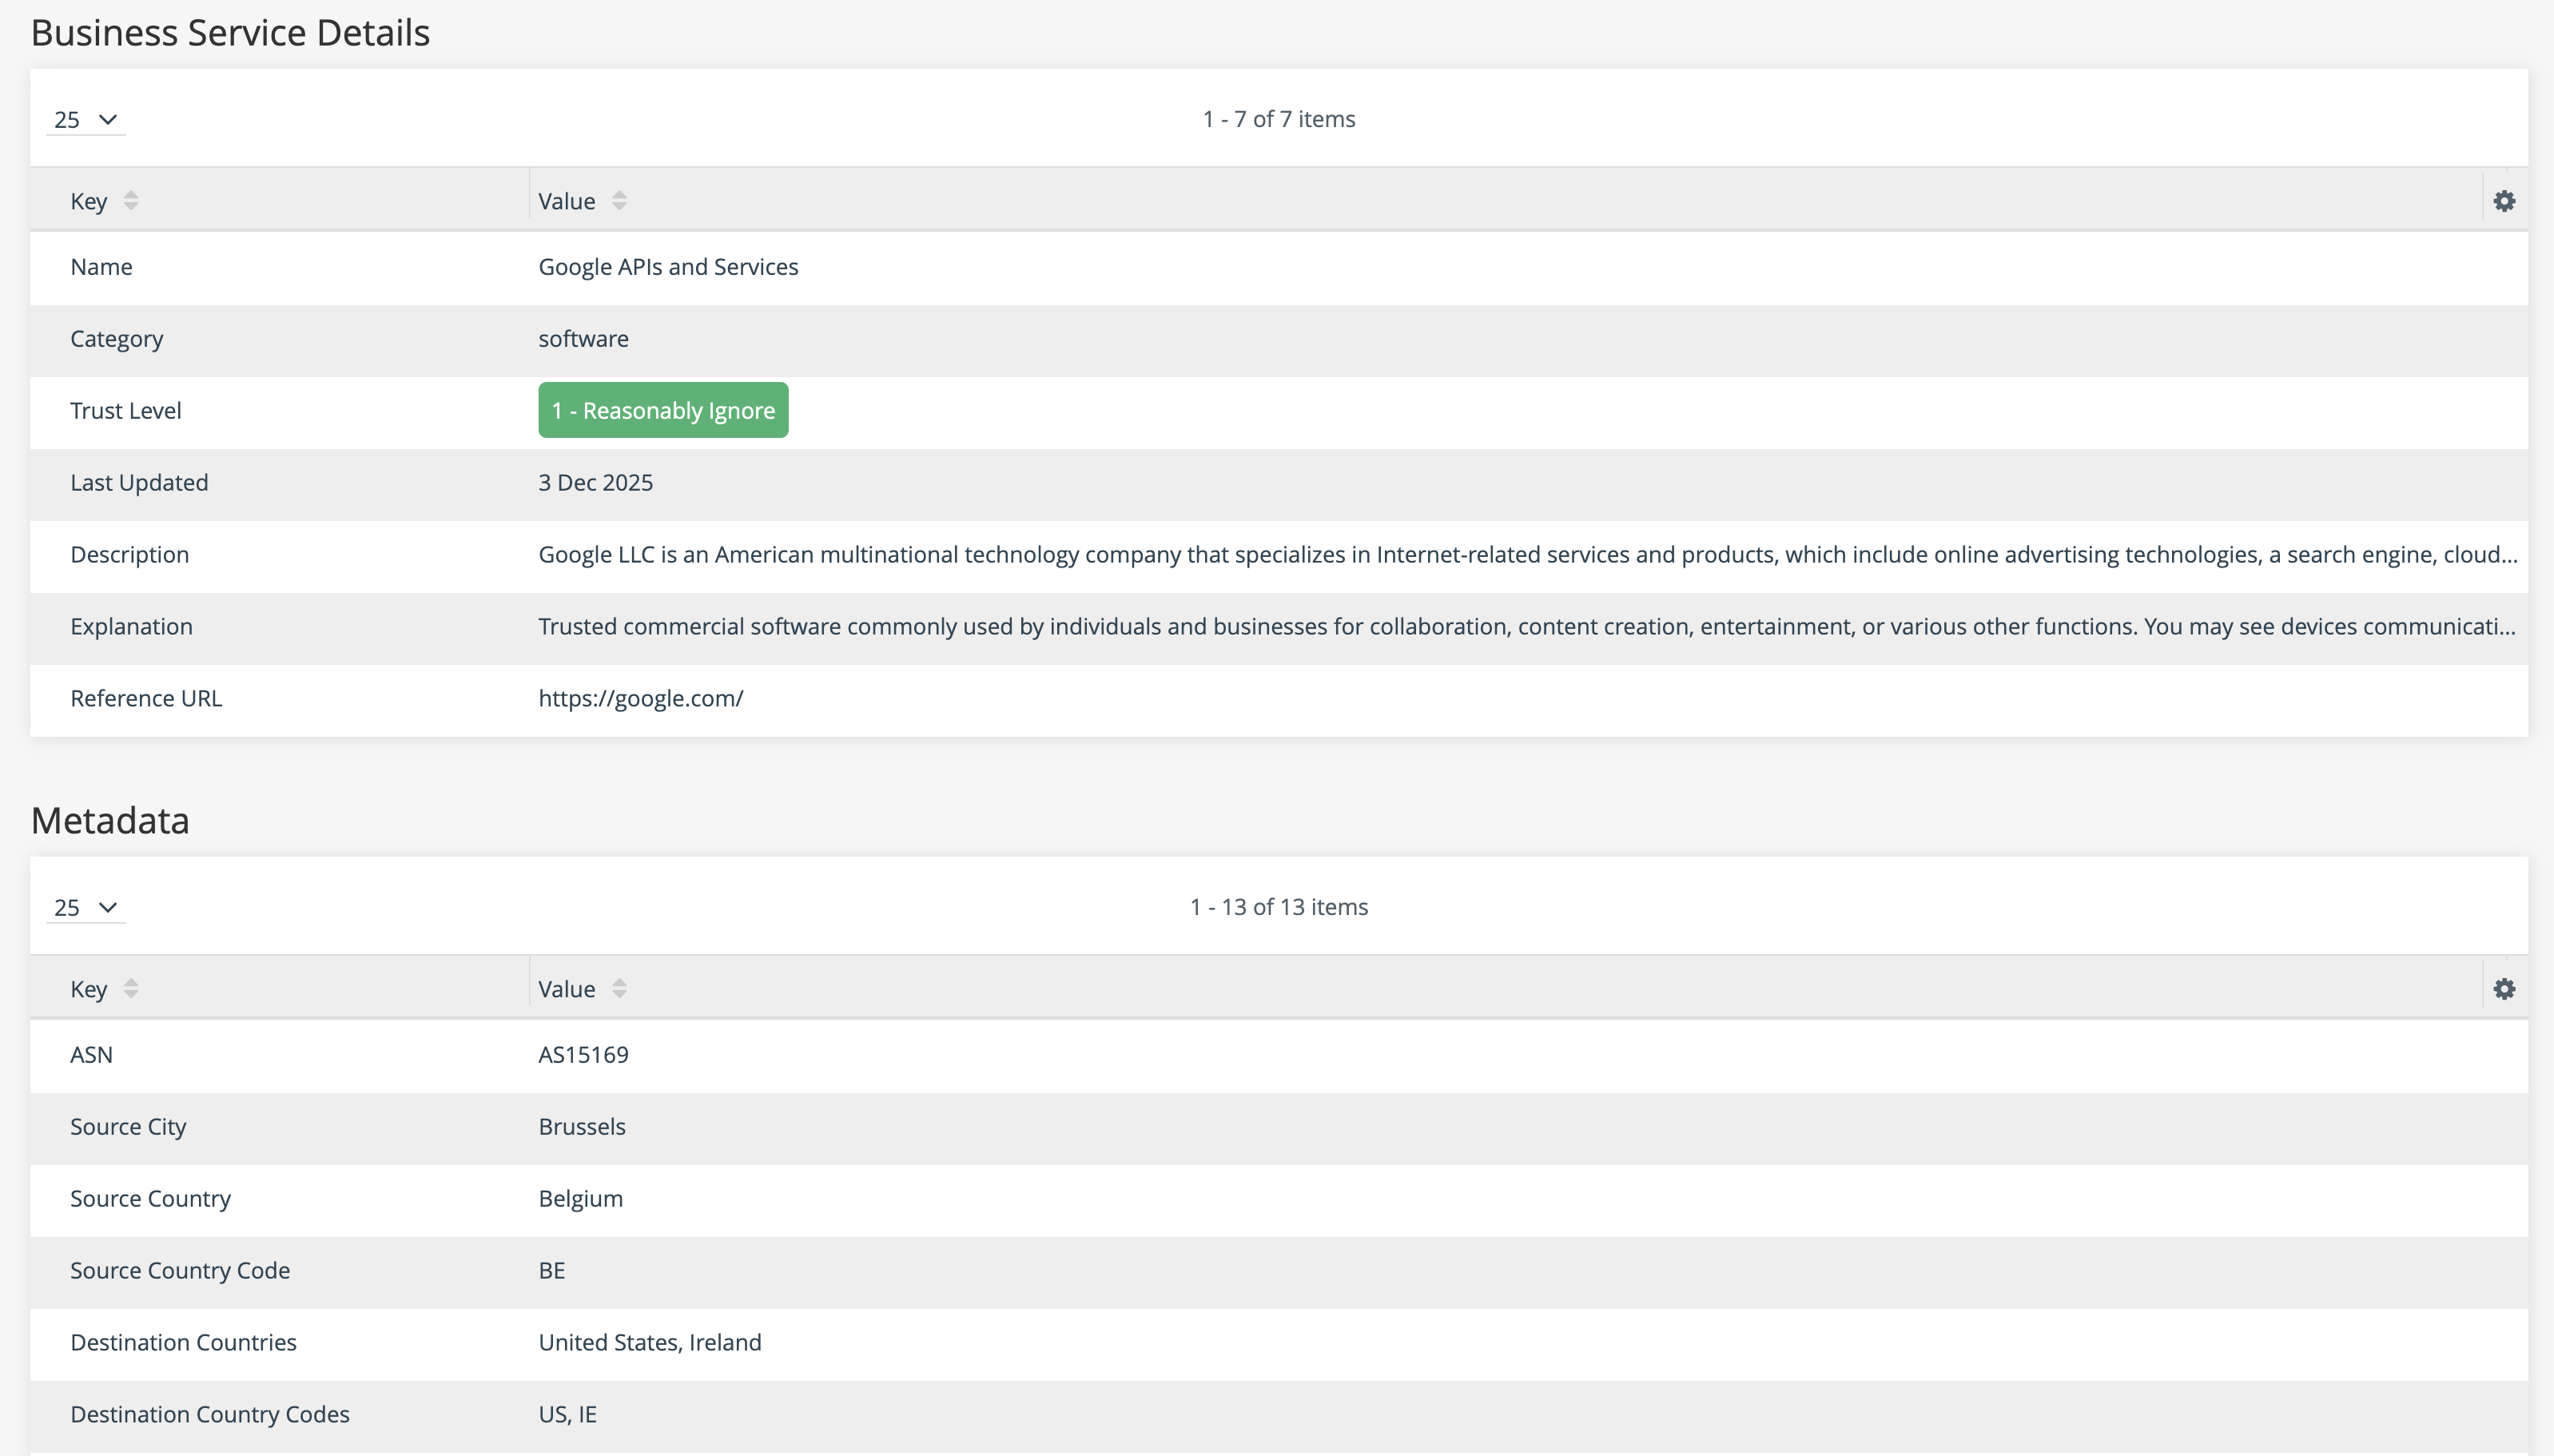Image resolution: width=2554 pixels, height=1456 pixels.
Task: Click the Category software value
Action: pyautogui.click(x=583, y=339)
